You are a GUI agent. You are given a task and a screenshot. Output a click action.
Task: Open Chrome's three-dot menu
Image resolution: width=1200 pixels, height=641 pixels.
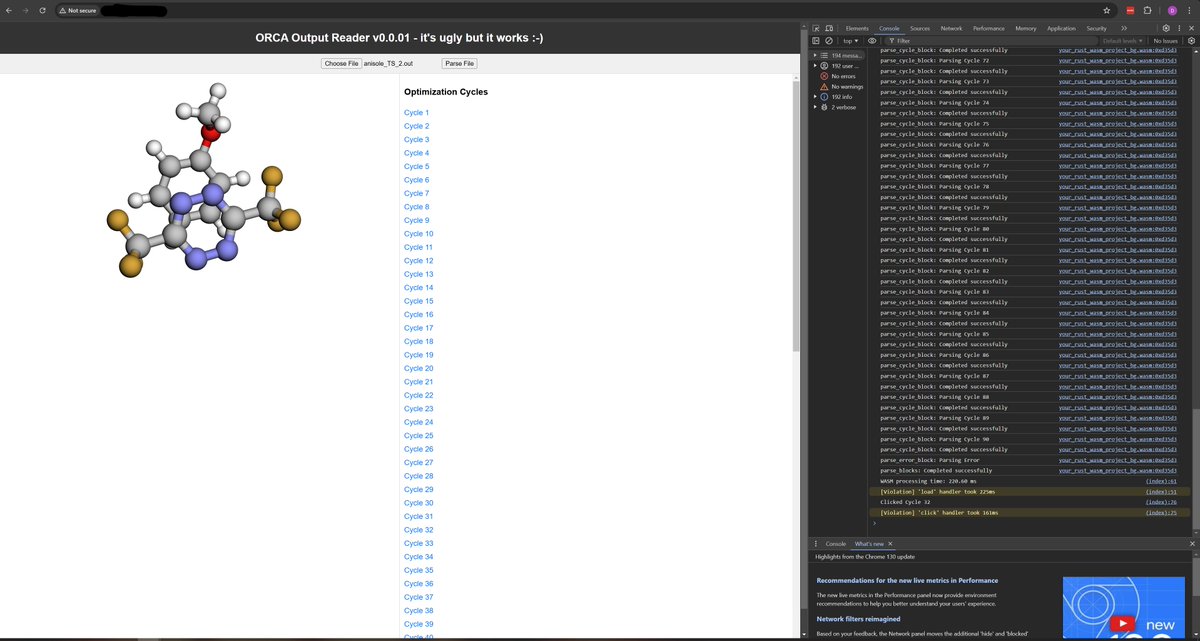pyautogui.click(x=1190, y=10)
